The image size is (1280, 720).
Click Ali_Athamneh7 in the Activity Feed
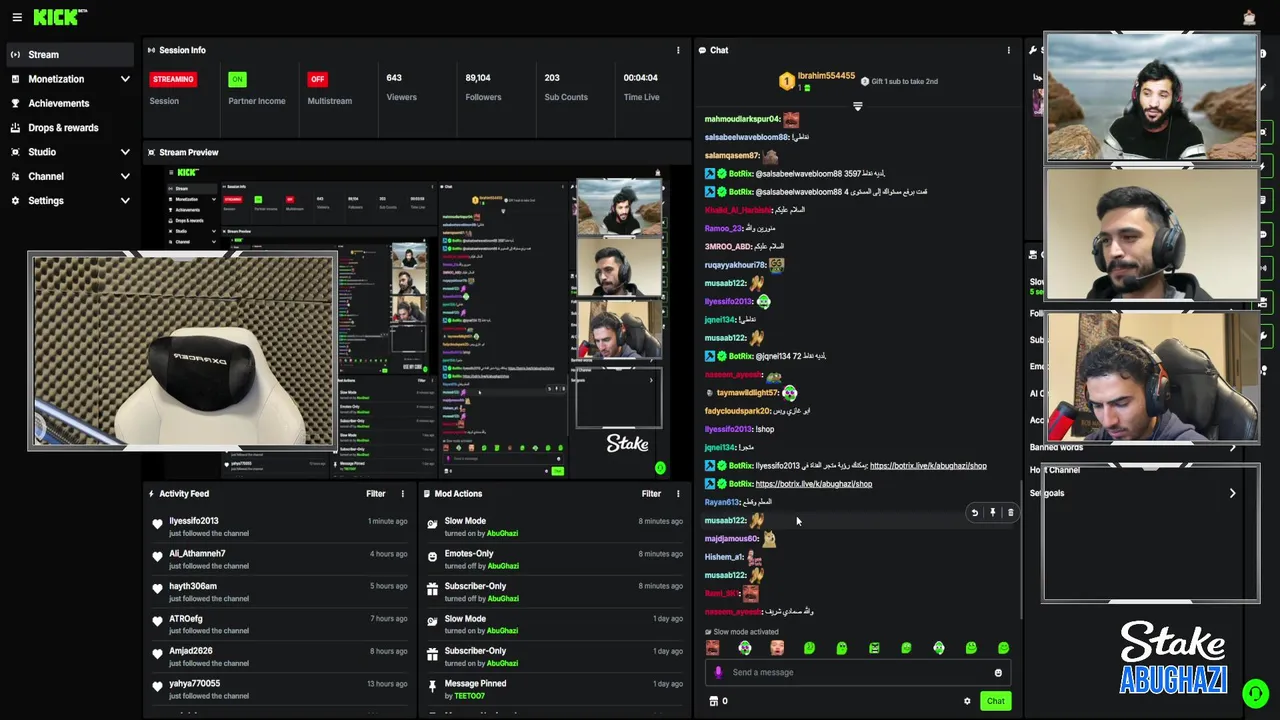(x=197, y=553)
